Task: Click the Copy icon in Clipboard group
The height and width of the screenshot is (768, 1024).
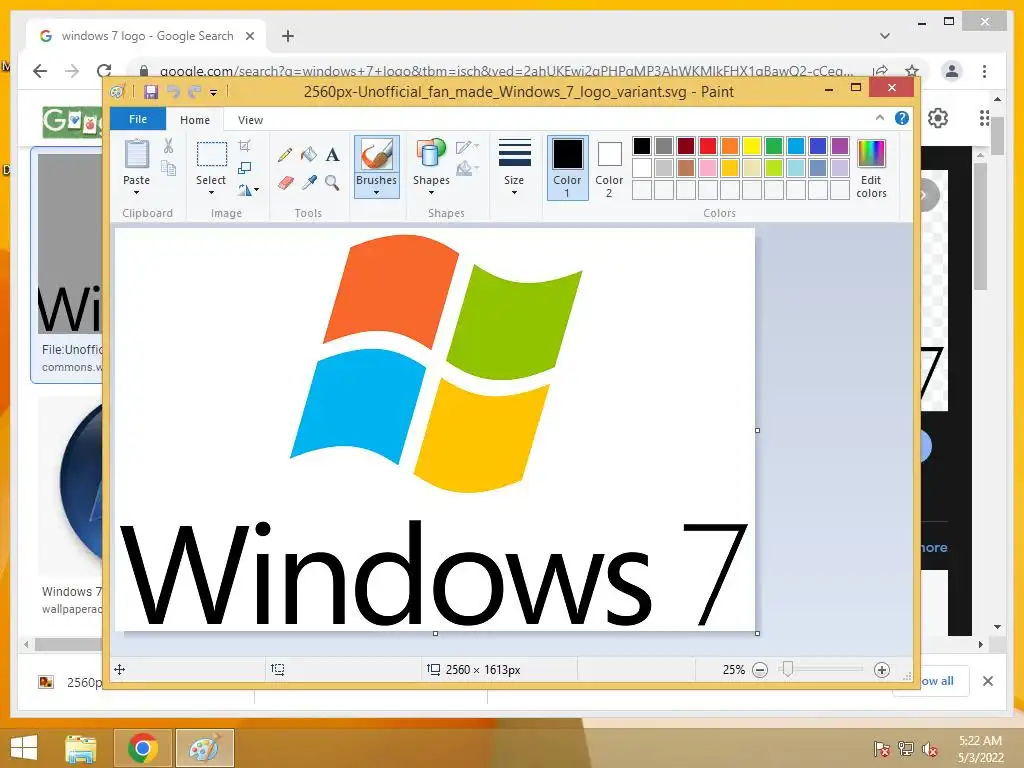Action: click(168, 168)
